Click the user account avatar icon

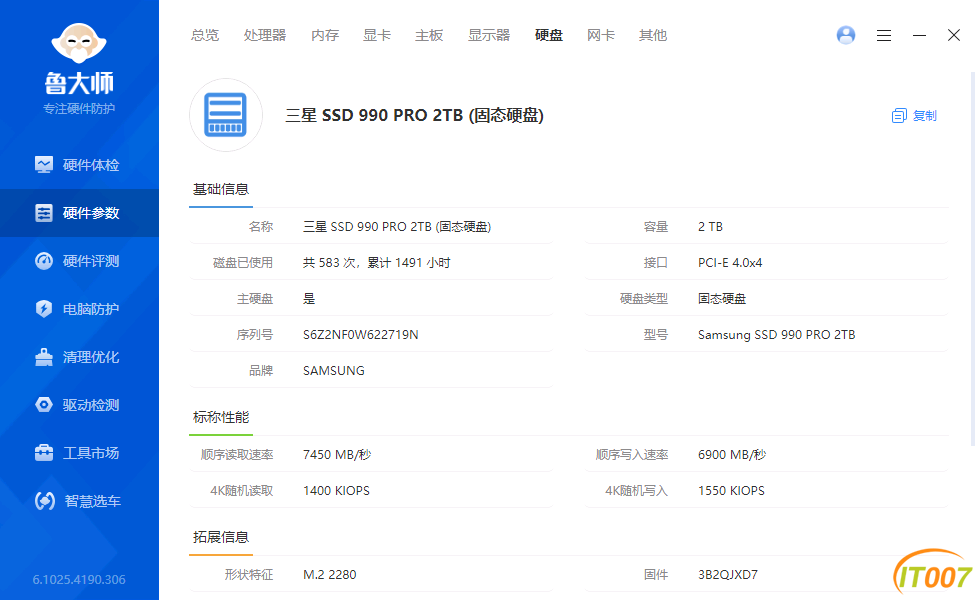coord(846,35)
